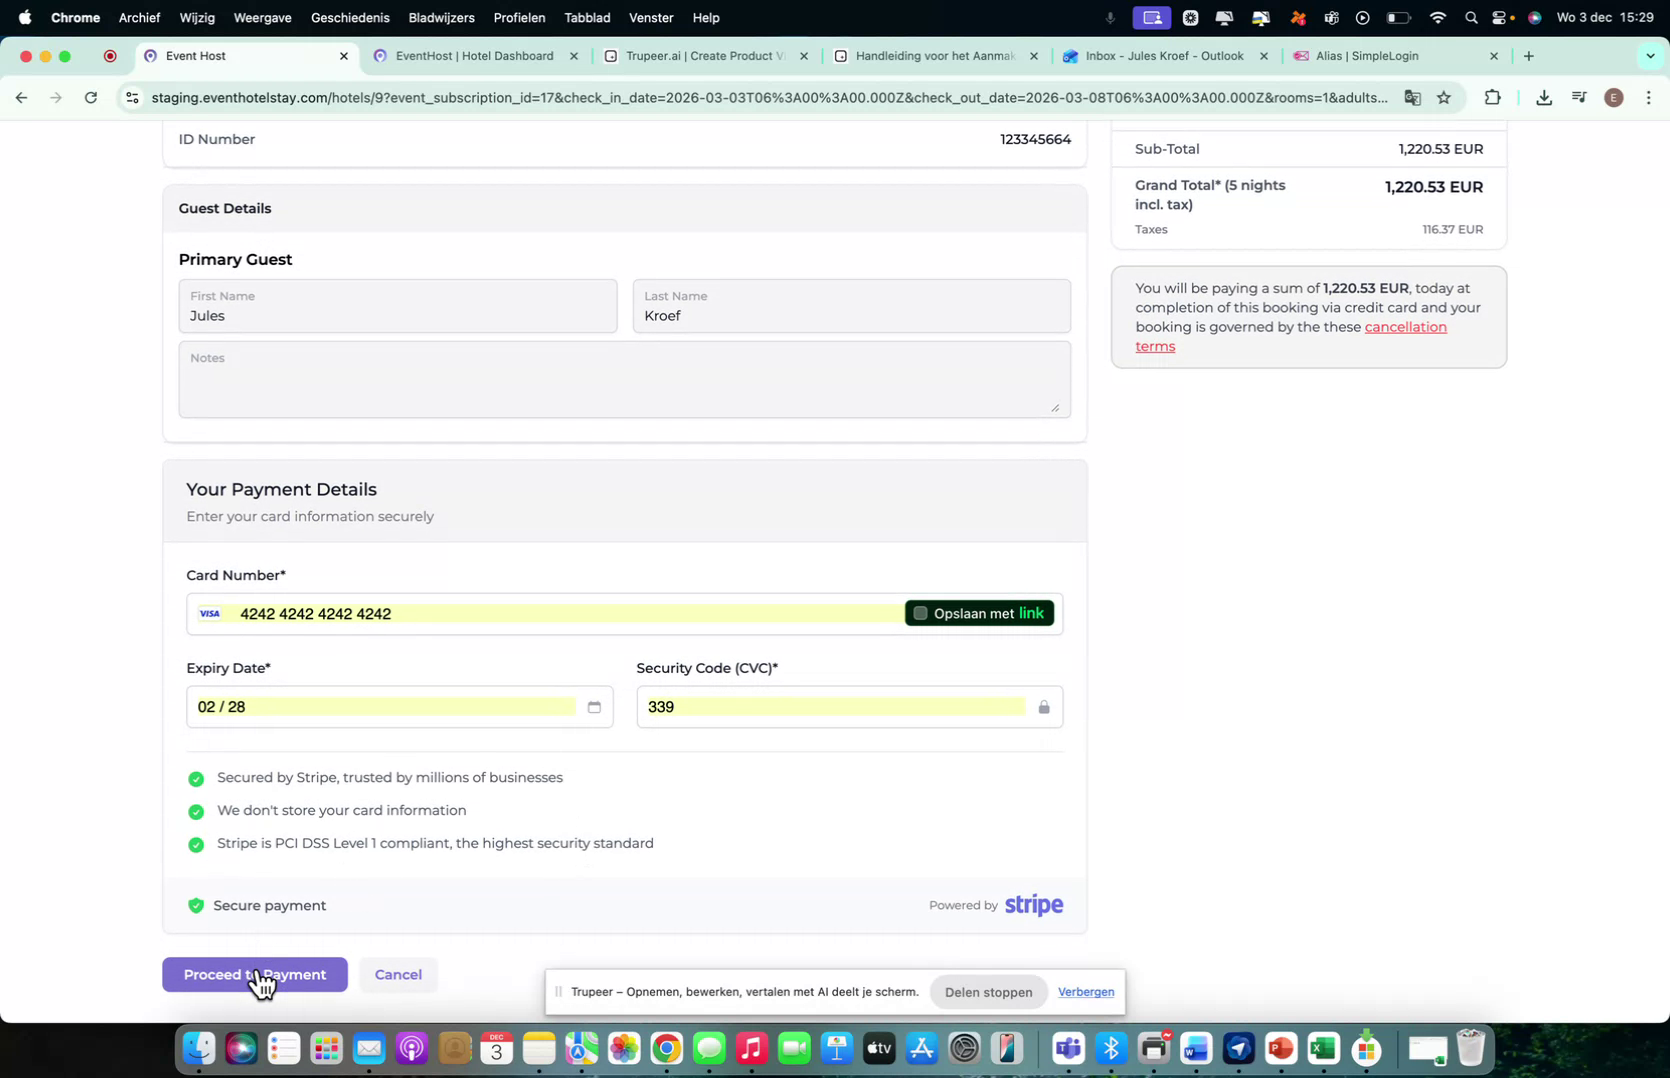The image size is (1670, 1078).
Task: Open the media playback control icon in toolbar
Action: (1578, 98)
